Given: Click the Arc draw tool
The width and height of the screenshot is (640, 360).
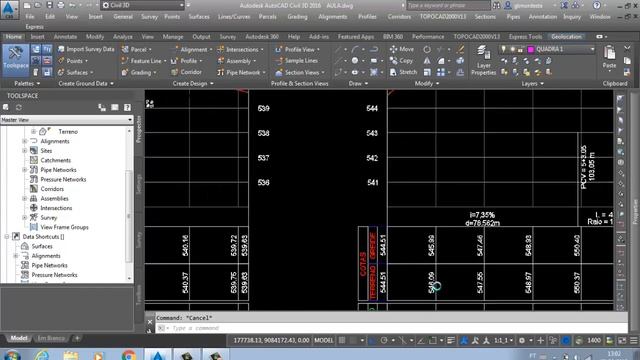Looking at the screenshot, I should 355,49.
